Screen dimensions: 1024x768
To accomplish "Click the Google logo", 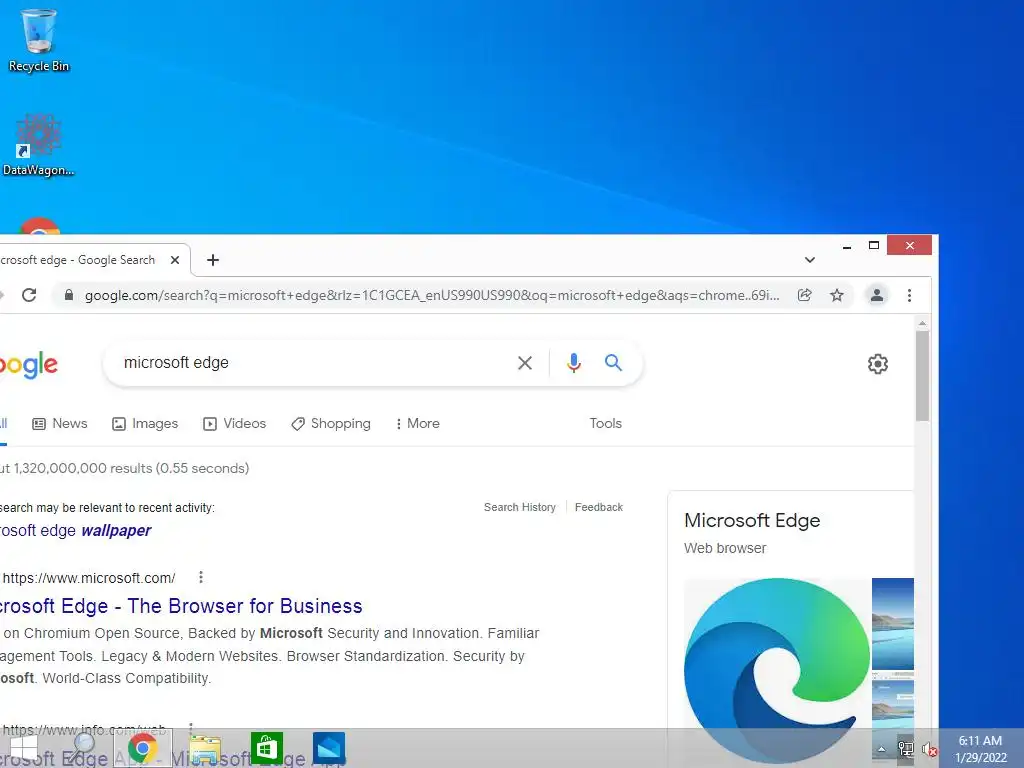I will point(29,364).
